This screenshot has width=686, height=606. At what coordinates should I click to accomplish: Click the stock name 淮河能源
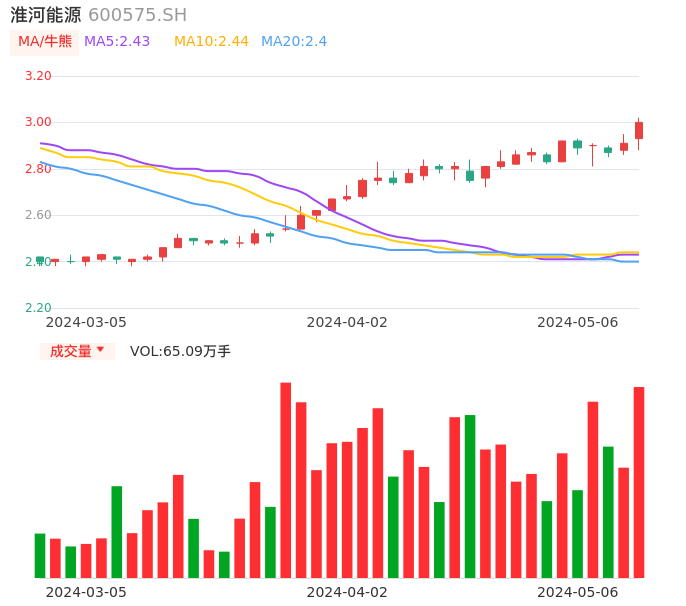coord(46,15)
